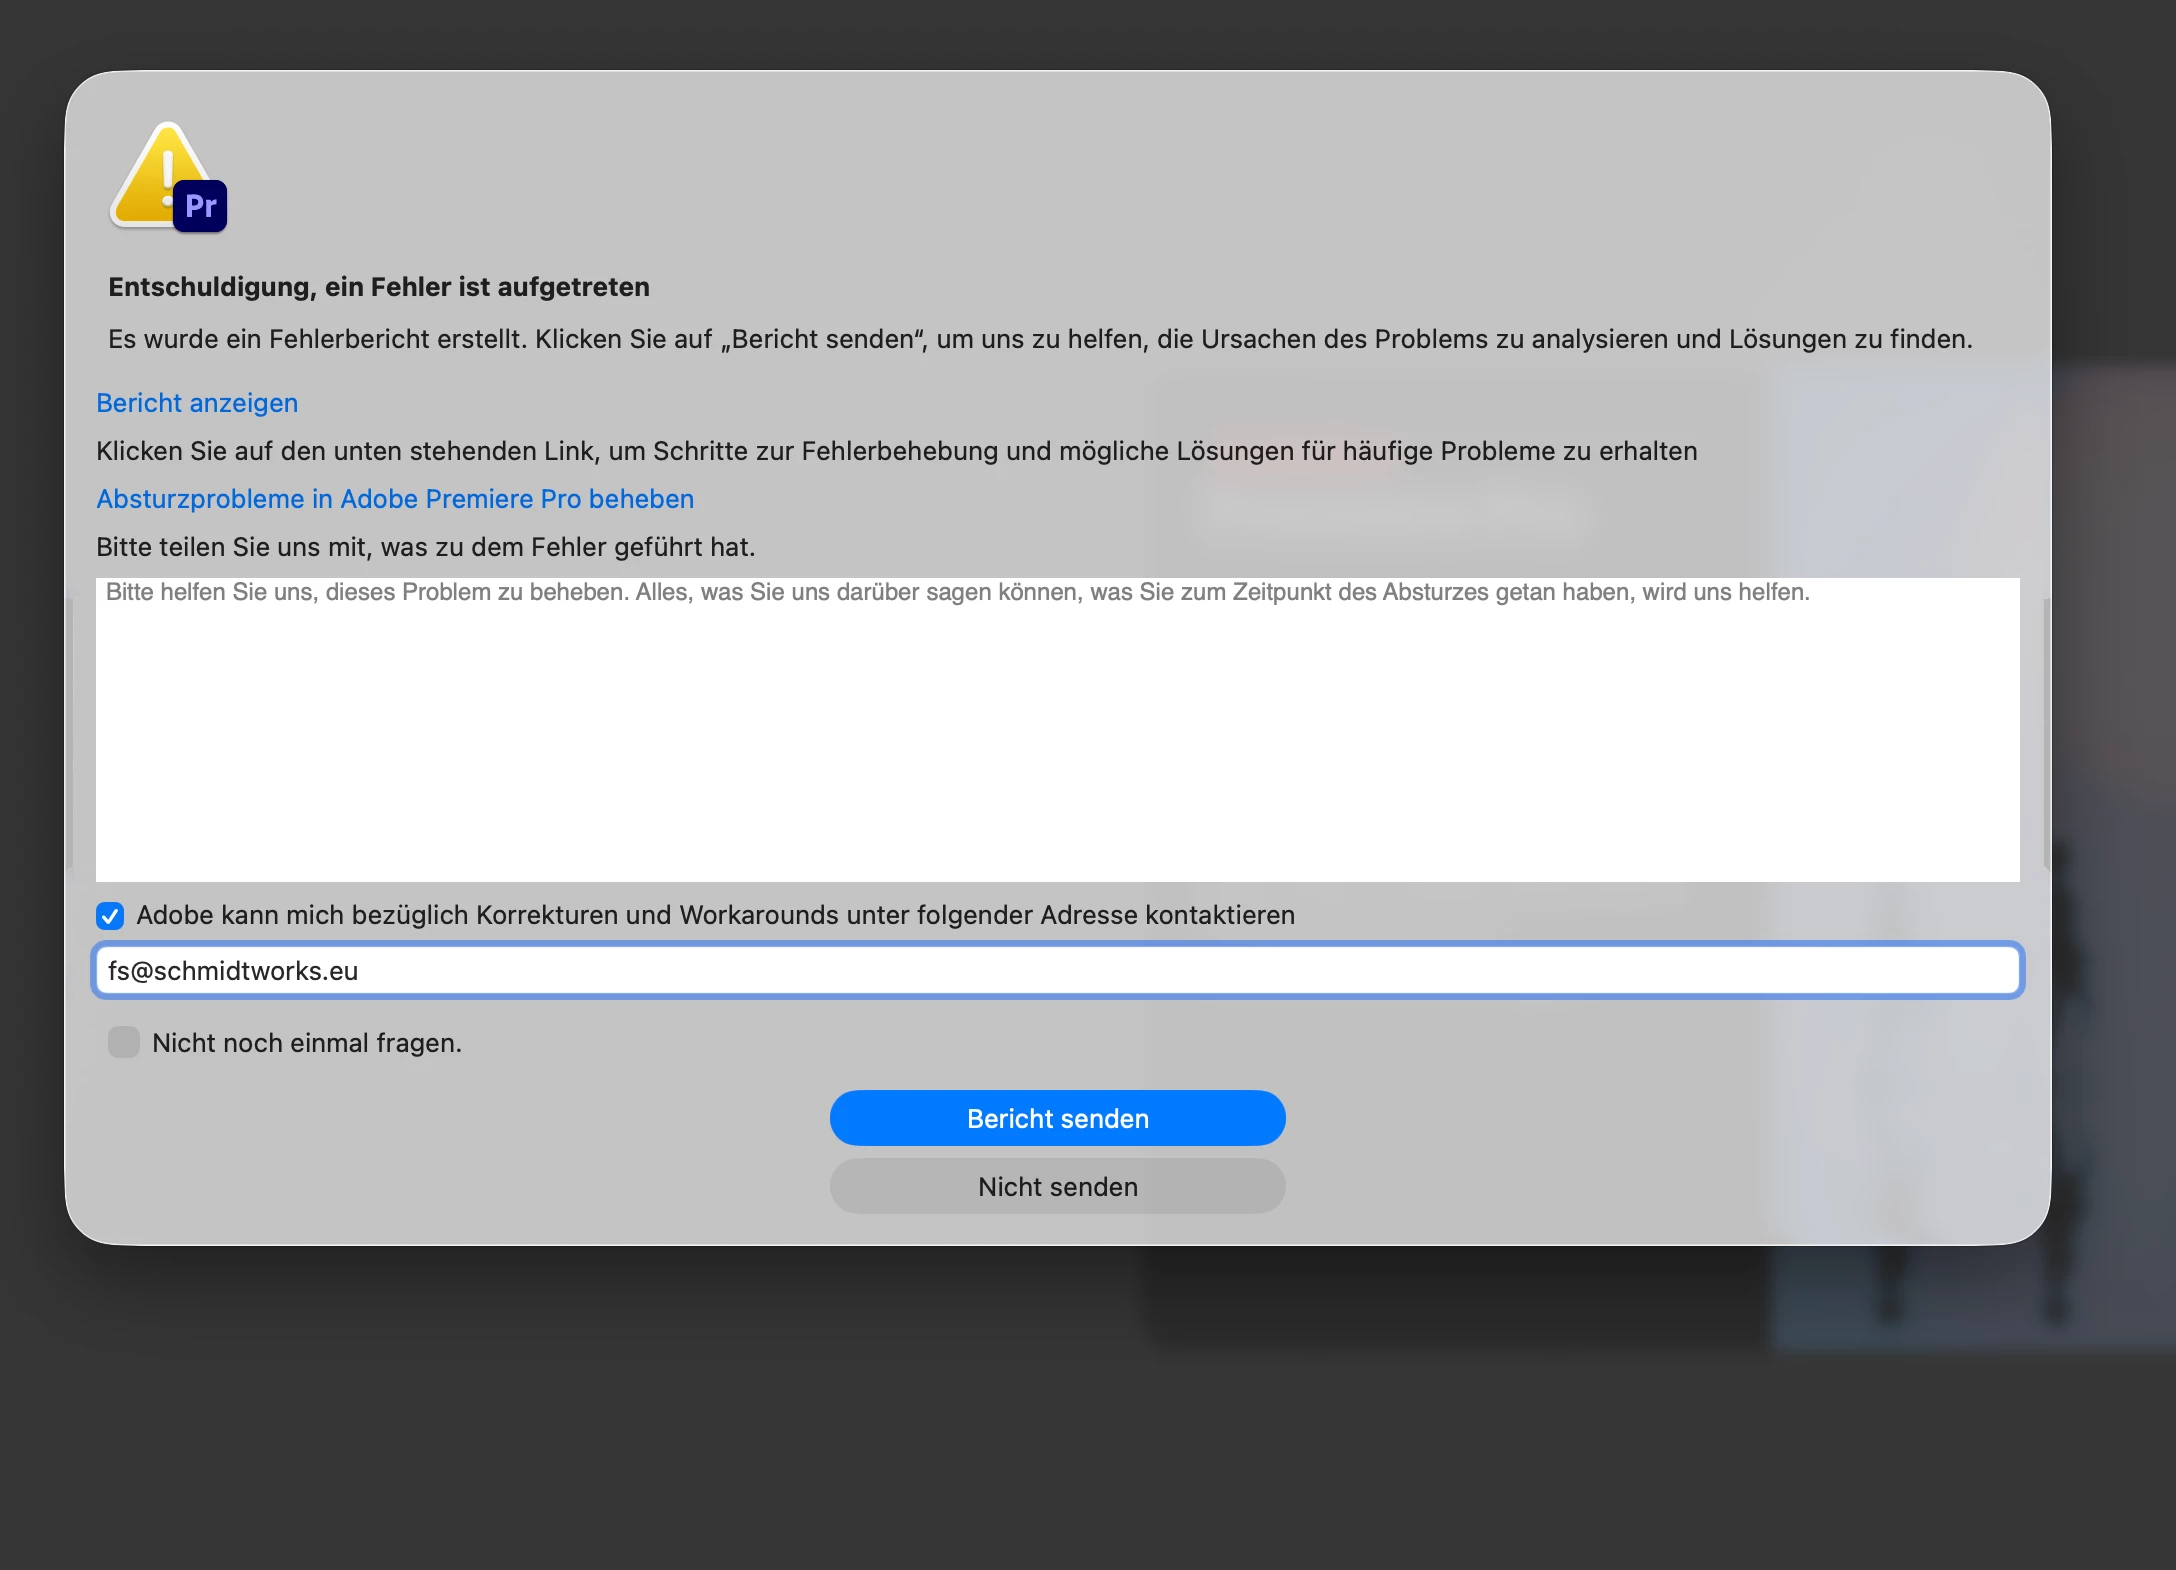The height and width of the screenshot is (1570, 2176).
Task: Click the heading 'Entschuldigung, ein Fehler ist aufgetreten'
Action: pyautogui.click(x=379, y=287)
